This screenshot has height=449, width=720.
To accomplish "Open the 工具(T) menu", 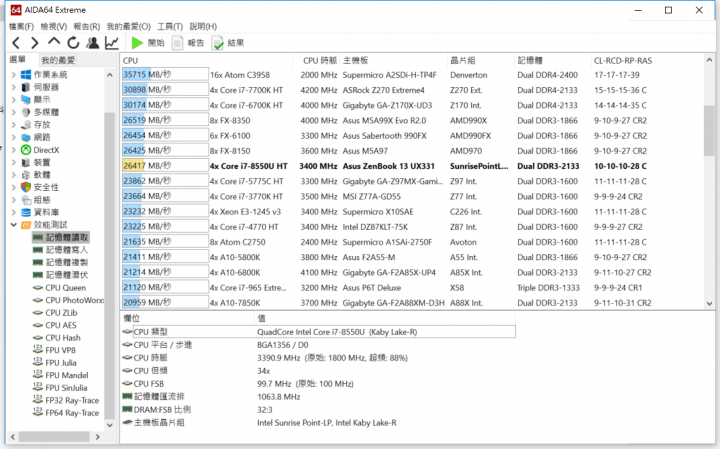I will coord(170,27).
